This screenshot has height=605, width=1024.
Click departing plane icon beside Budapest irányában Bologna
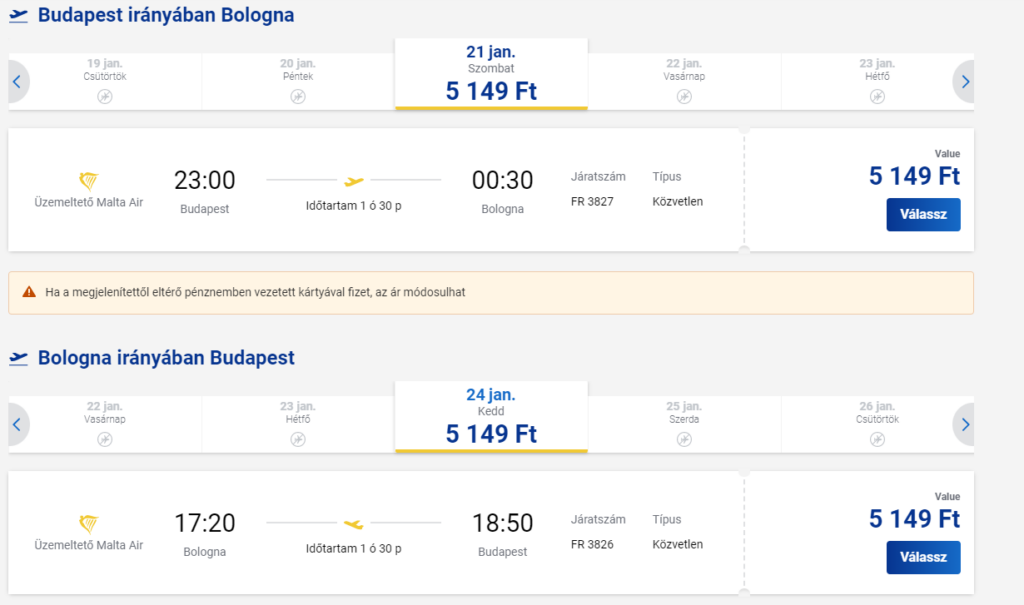coord(18,16)
